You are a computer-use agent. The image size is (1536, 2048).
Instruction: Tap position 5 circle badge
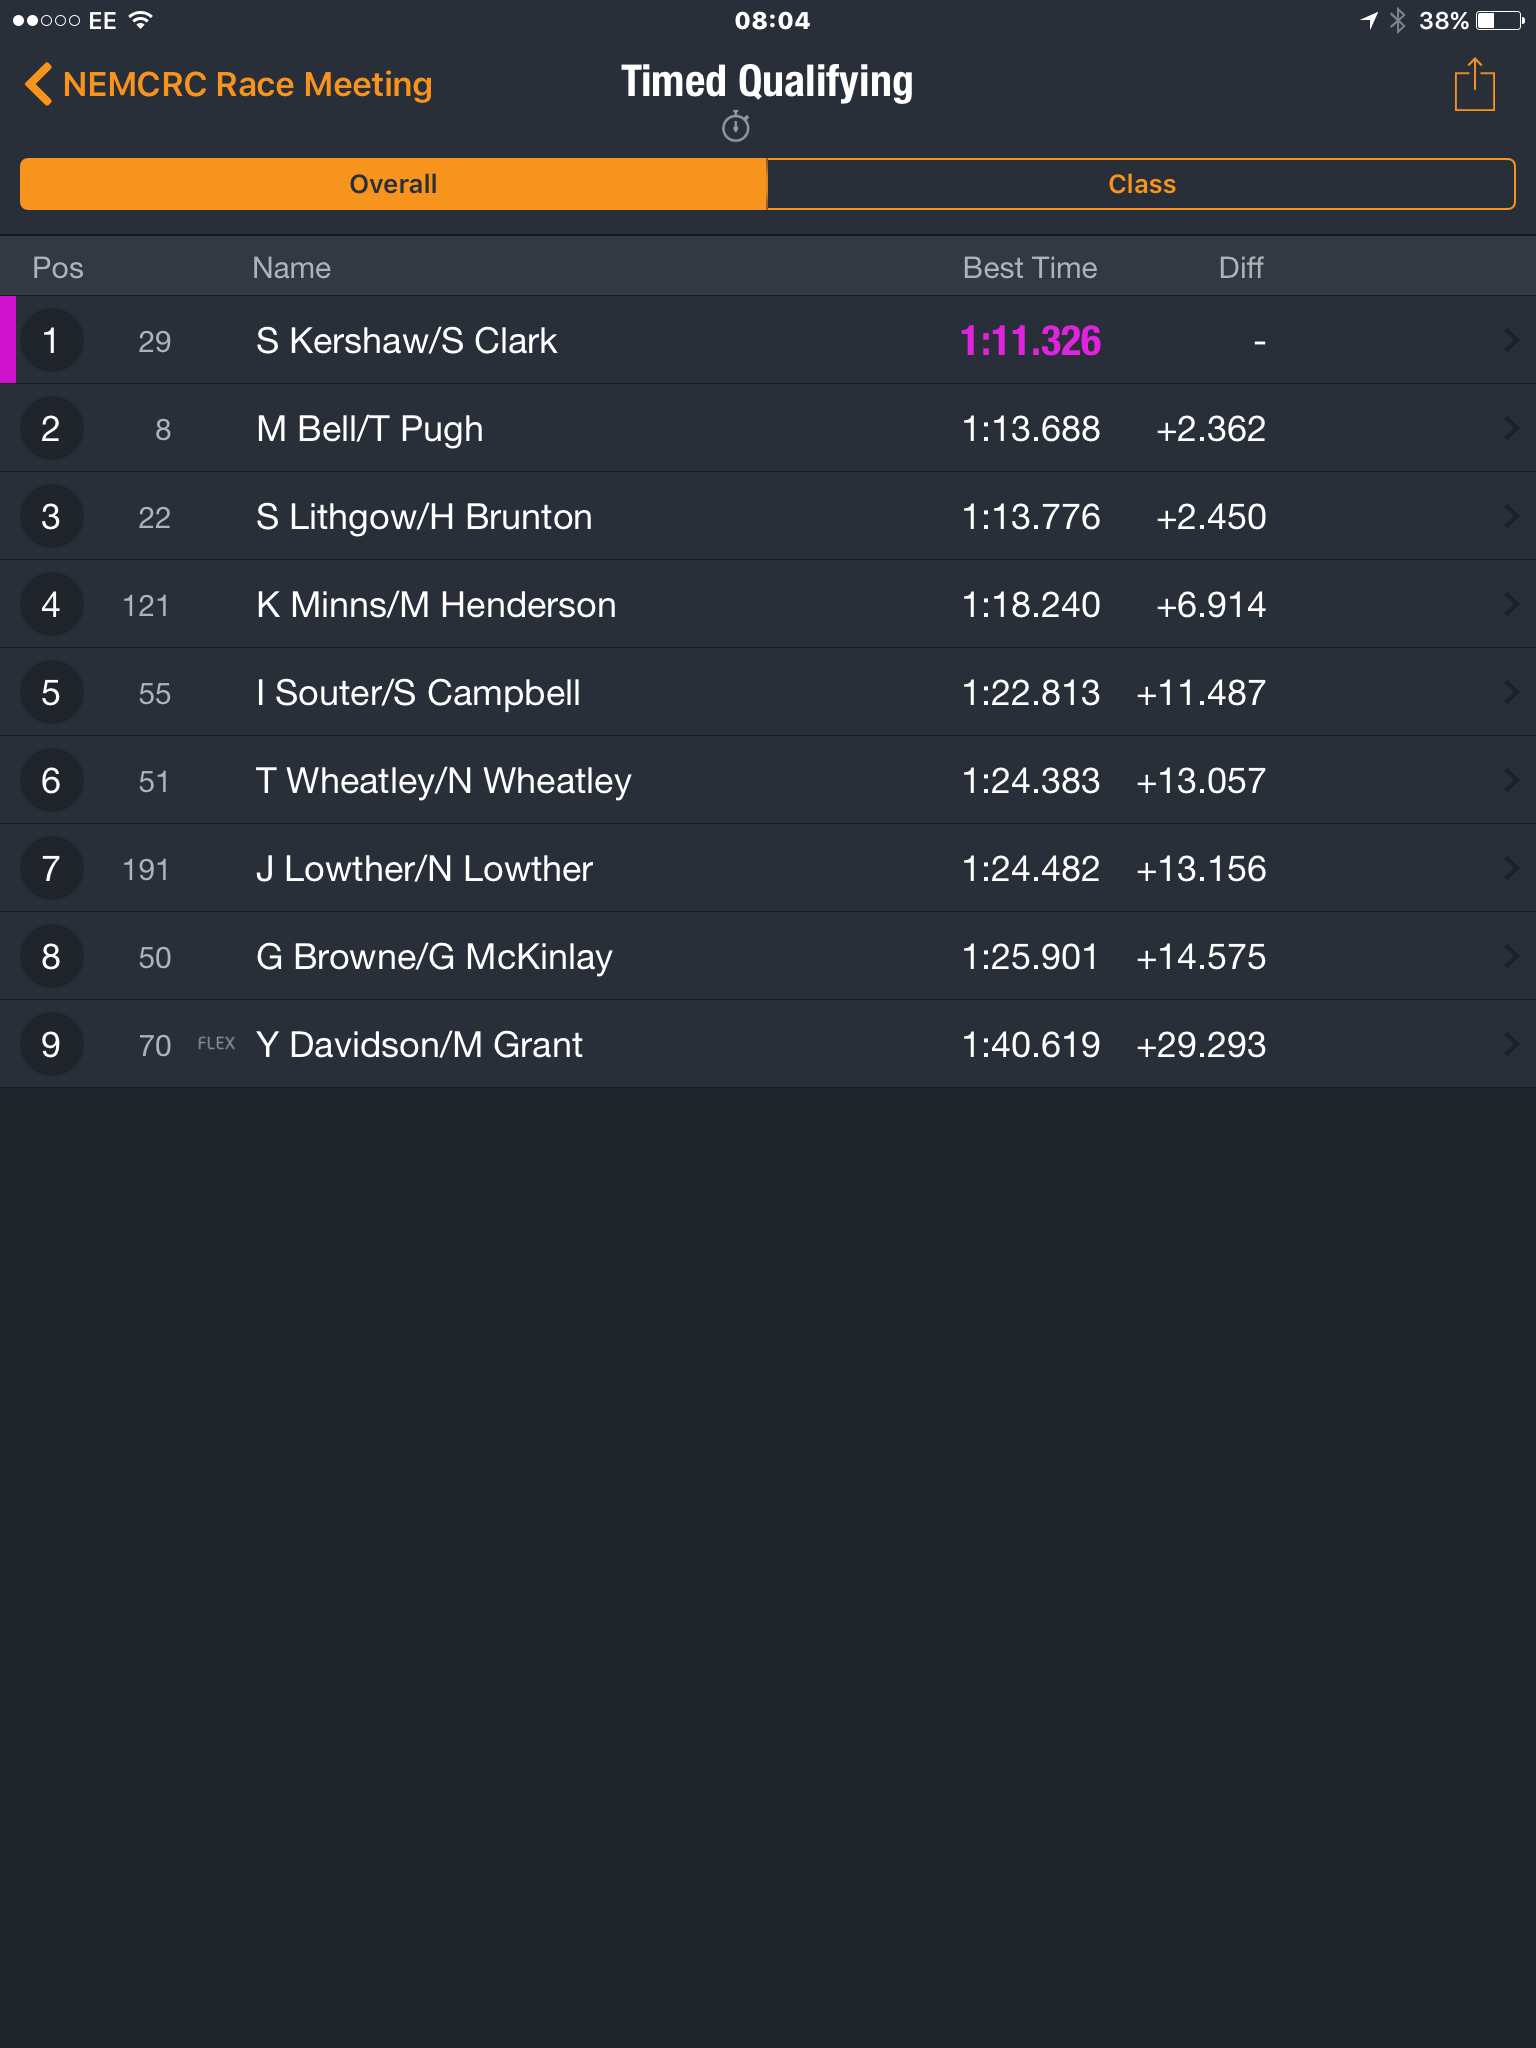[x=51, y=693]
